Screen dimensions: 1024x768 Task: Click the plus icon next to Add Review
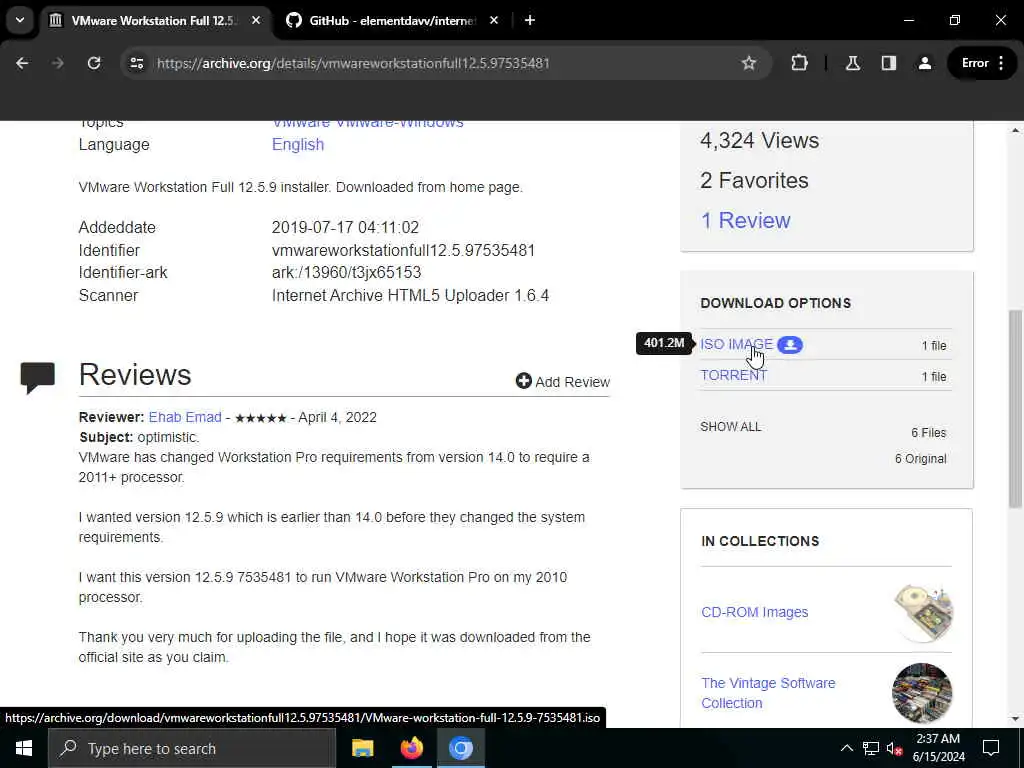pos(523,381)
